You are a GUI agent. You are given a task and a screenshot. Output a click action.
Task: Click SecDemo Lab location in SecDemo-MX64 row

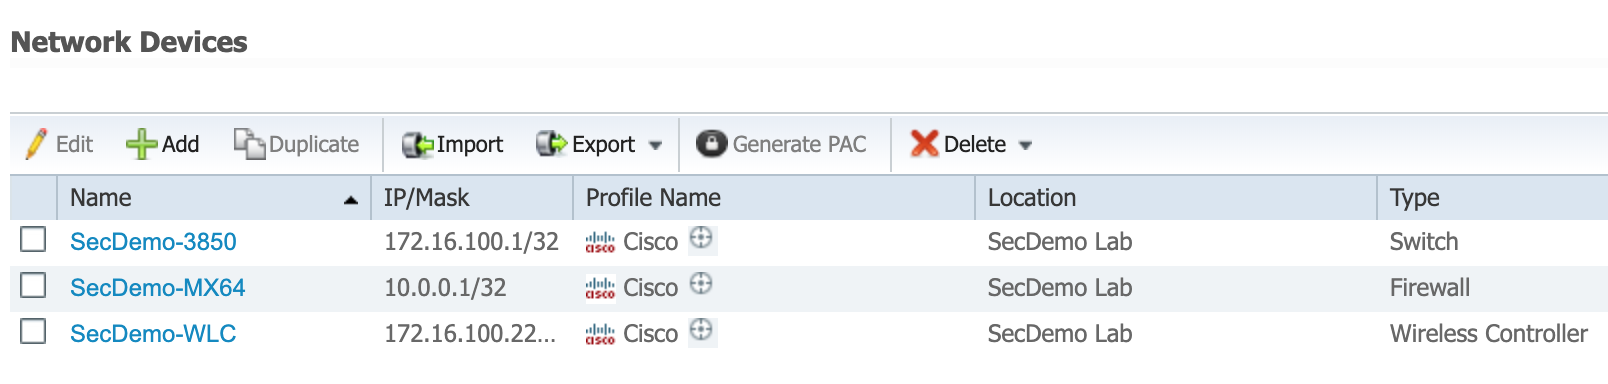(x=1060, y=288)
